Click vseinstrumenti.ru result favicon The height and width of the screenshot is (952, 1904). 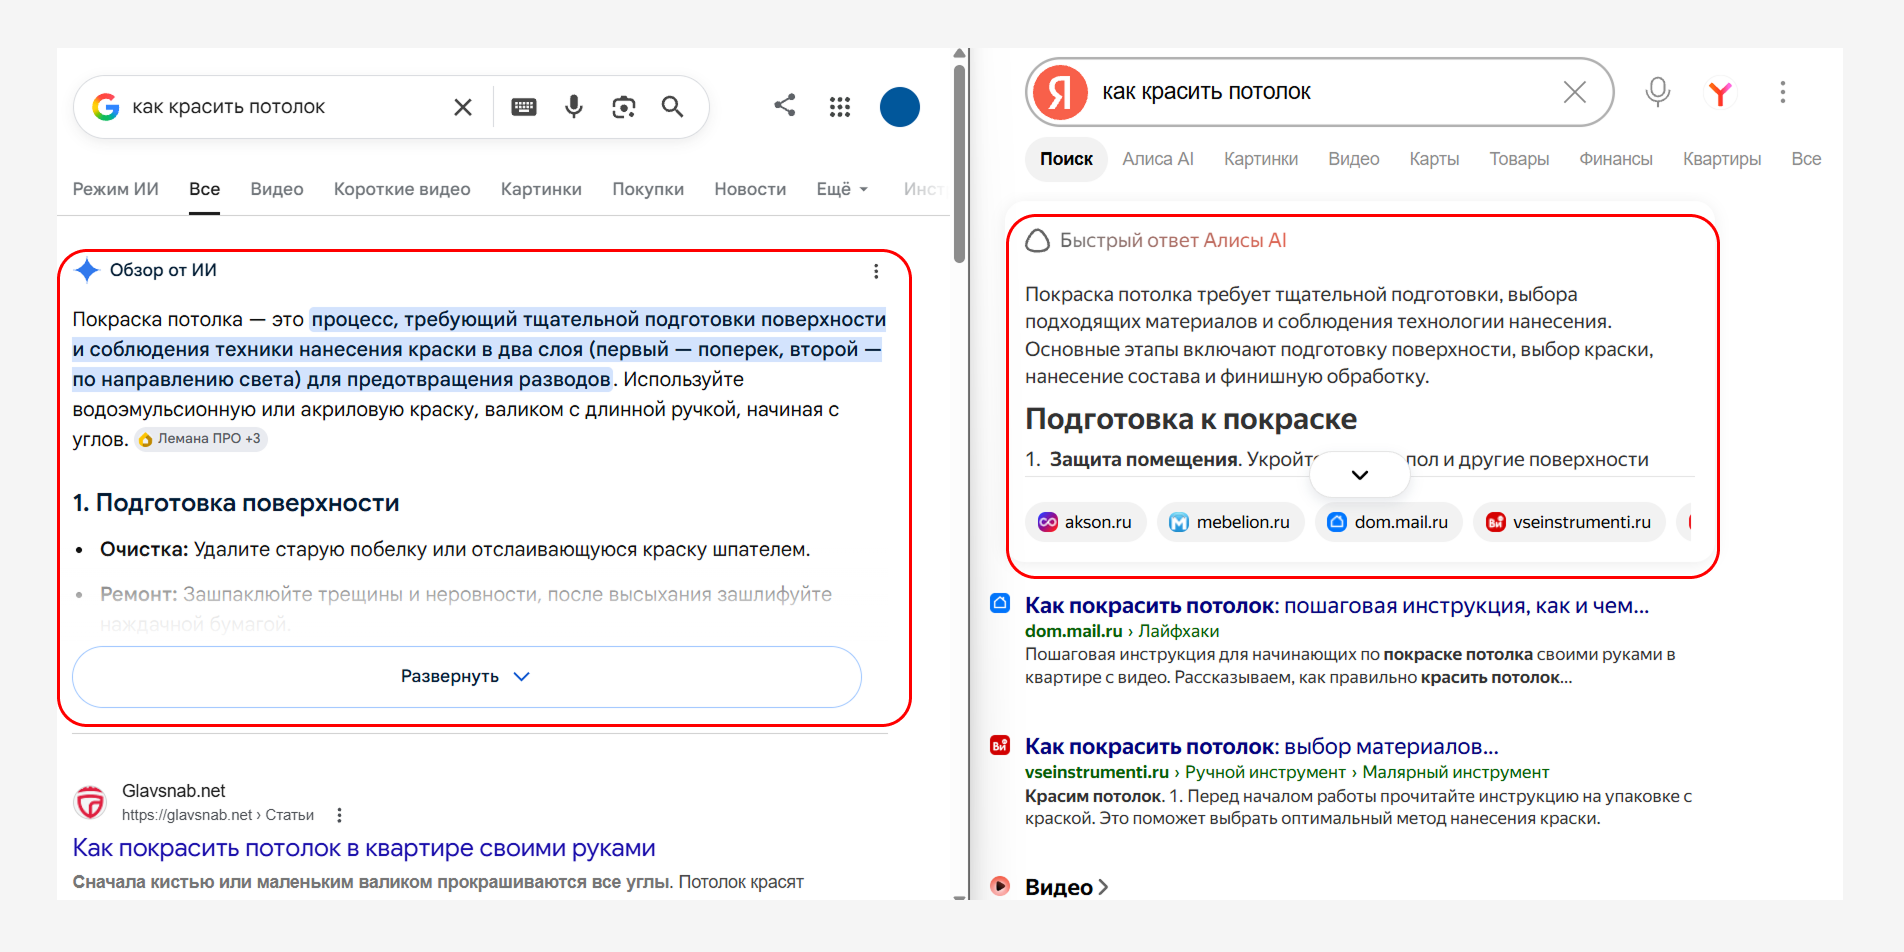[x=1000, y=744]
